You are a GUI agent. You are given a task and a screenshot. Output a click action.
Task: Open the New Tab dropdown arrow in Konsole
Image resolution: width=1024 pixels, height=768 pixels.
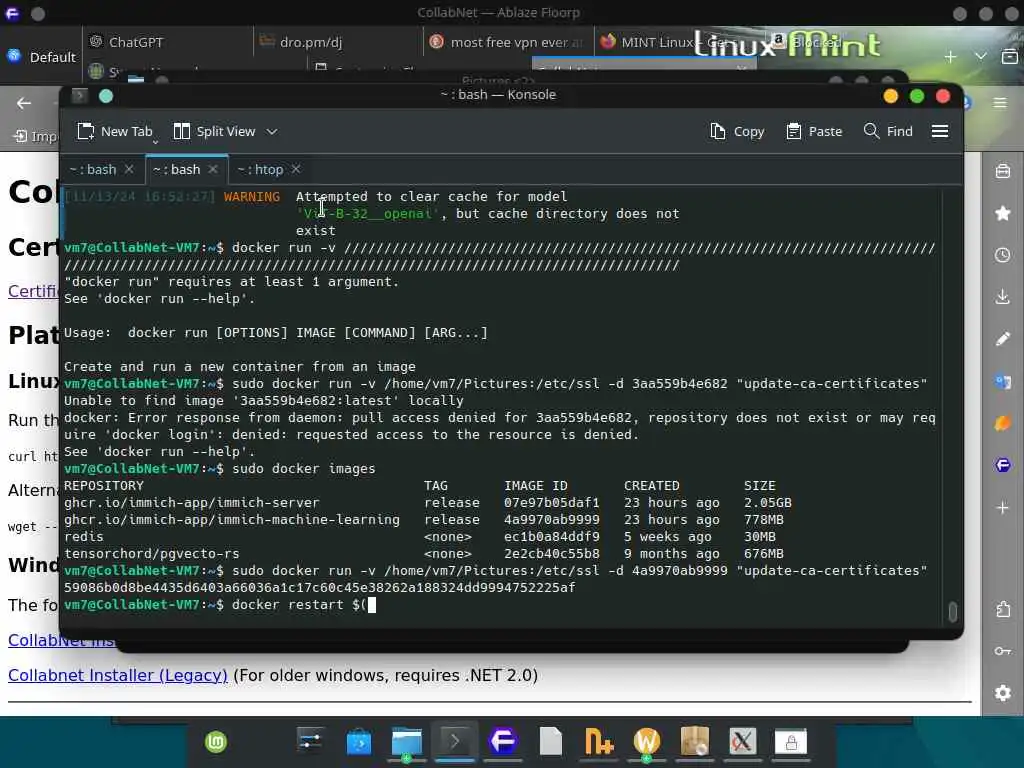[155, 141]
